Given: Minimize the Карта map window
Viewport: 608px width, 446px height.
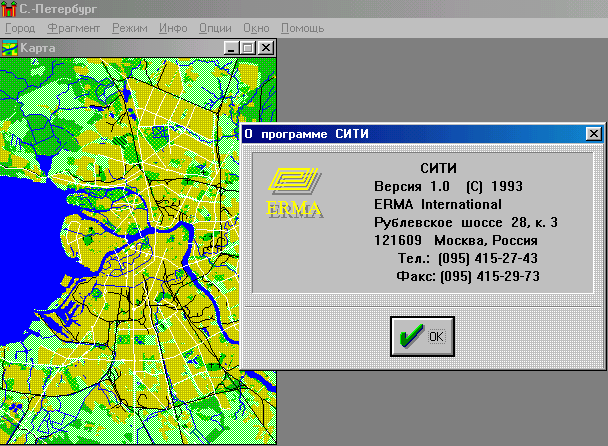Looking at the screenshot, I should click(232, 47).
